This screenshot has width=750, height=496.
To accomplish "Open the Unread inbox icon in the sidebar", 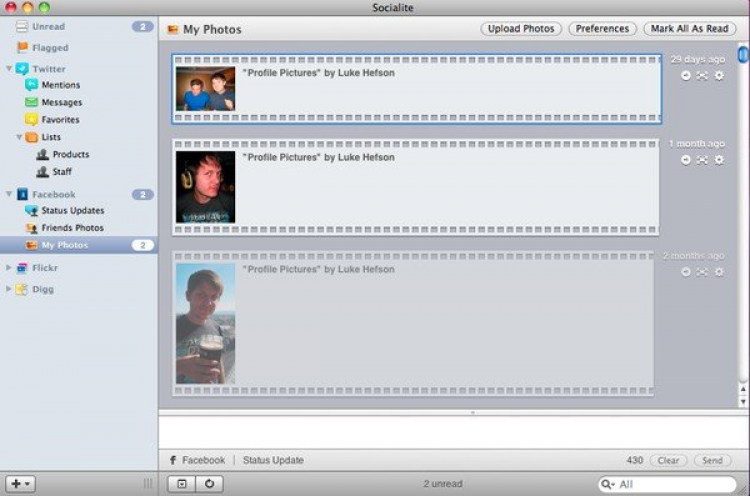I will [x=22, y=26].
